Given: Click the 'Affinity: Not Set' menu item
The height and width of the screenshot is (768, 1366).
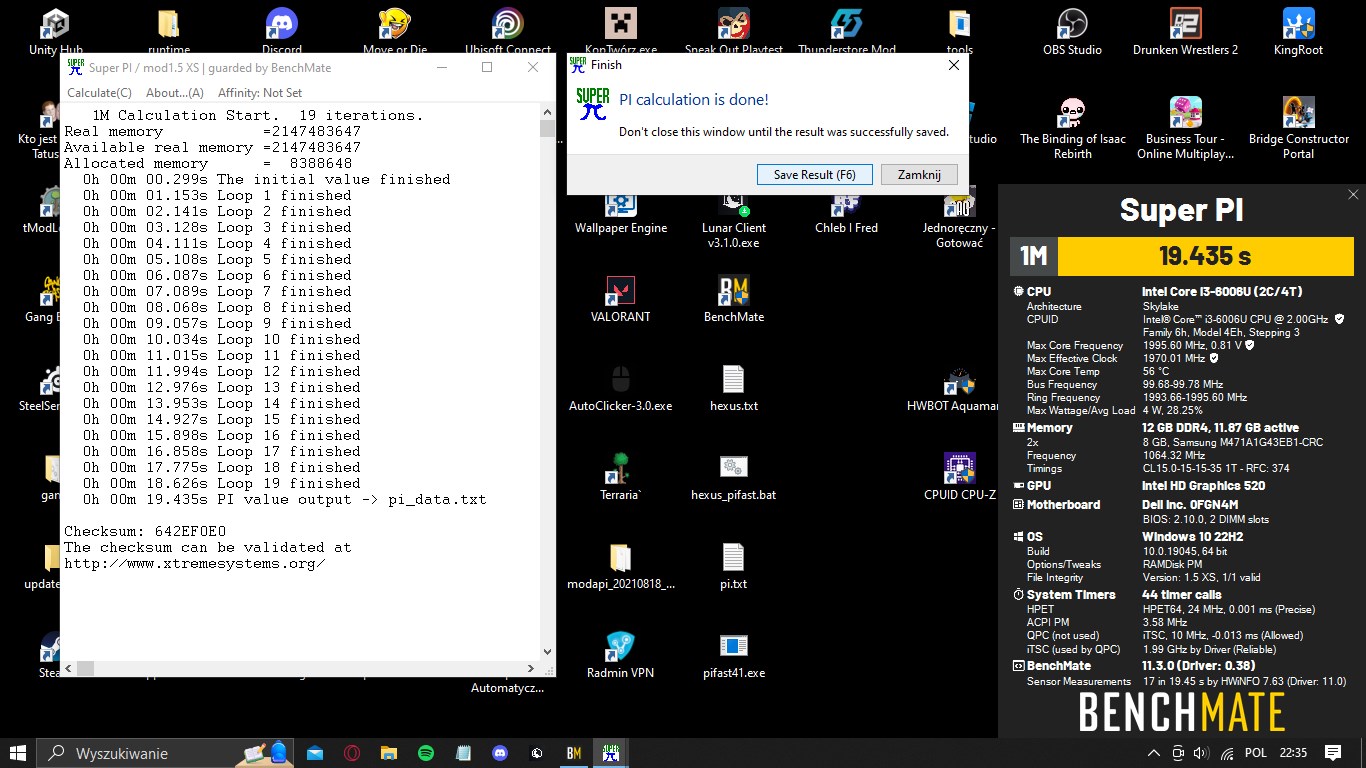Looking at the screenshot, I should click(x=260, y=93).
